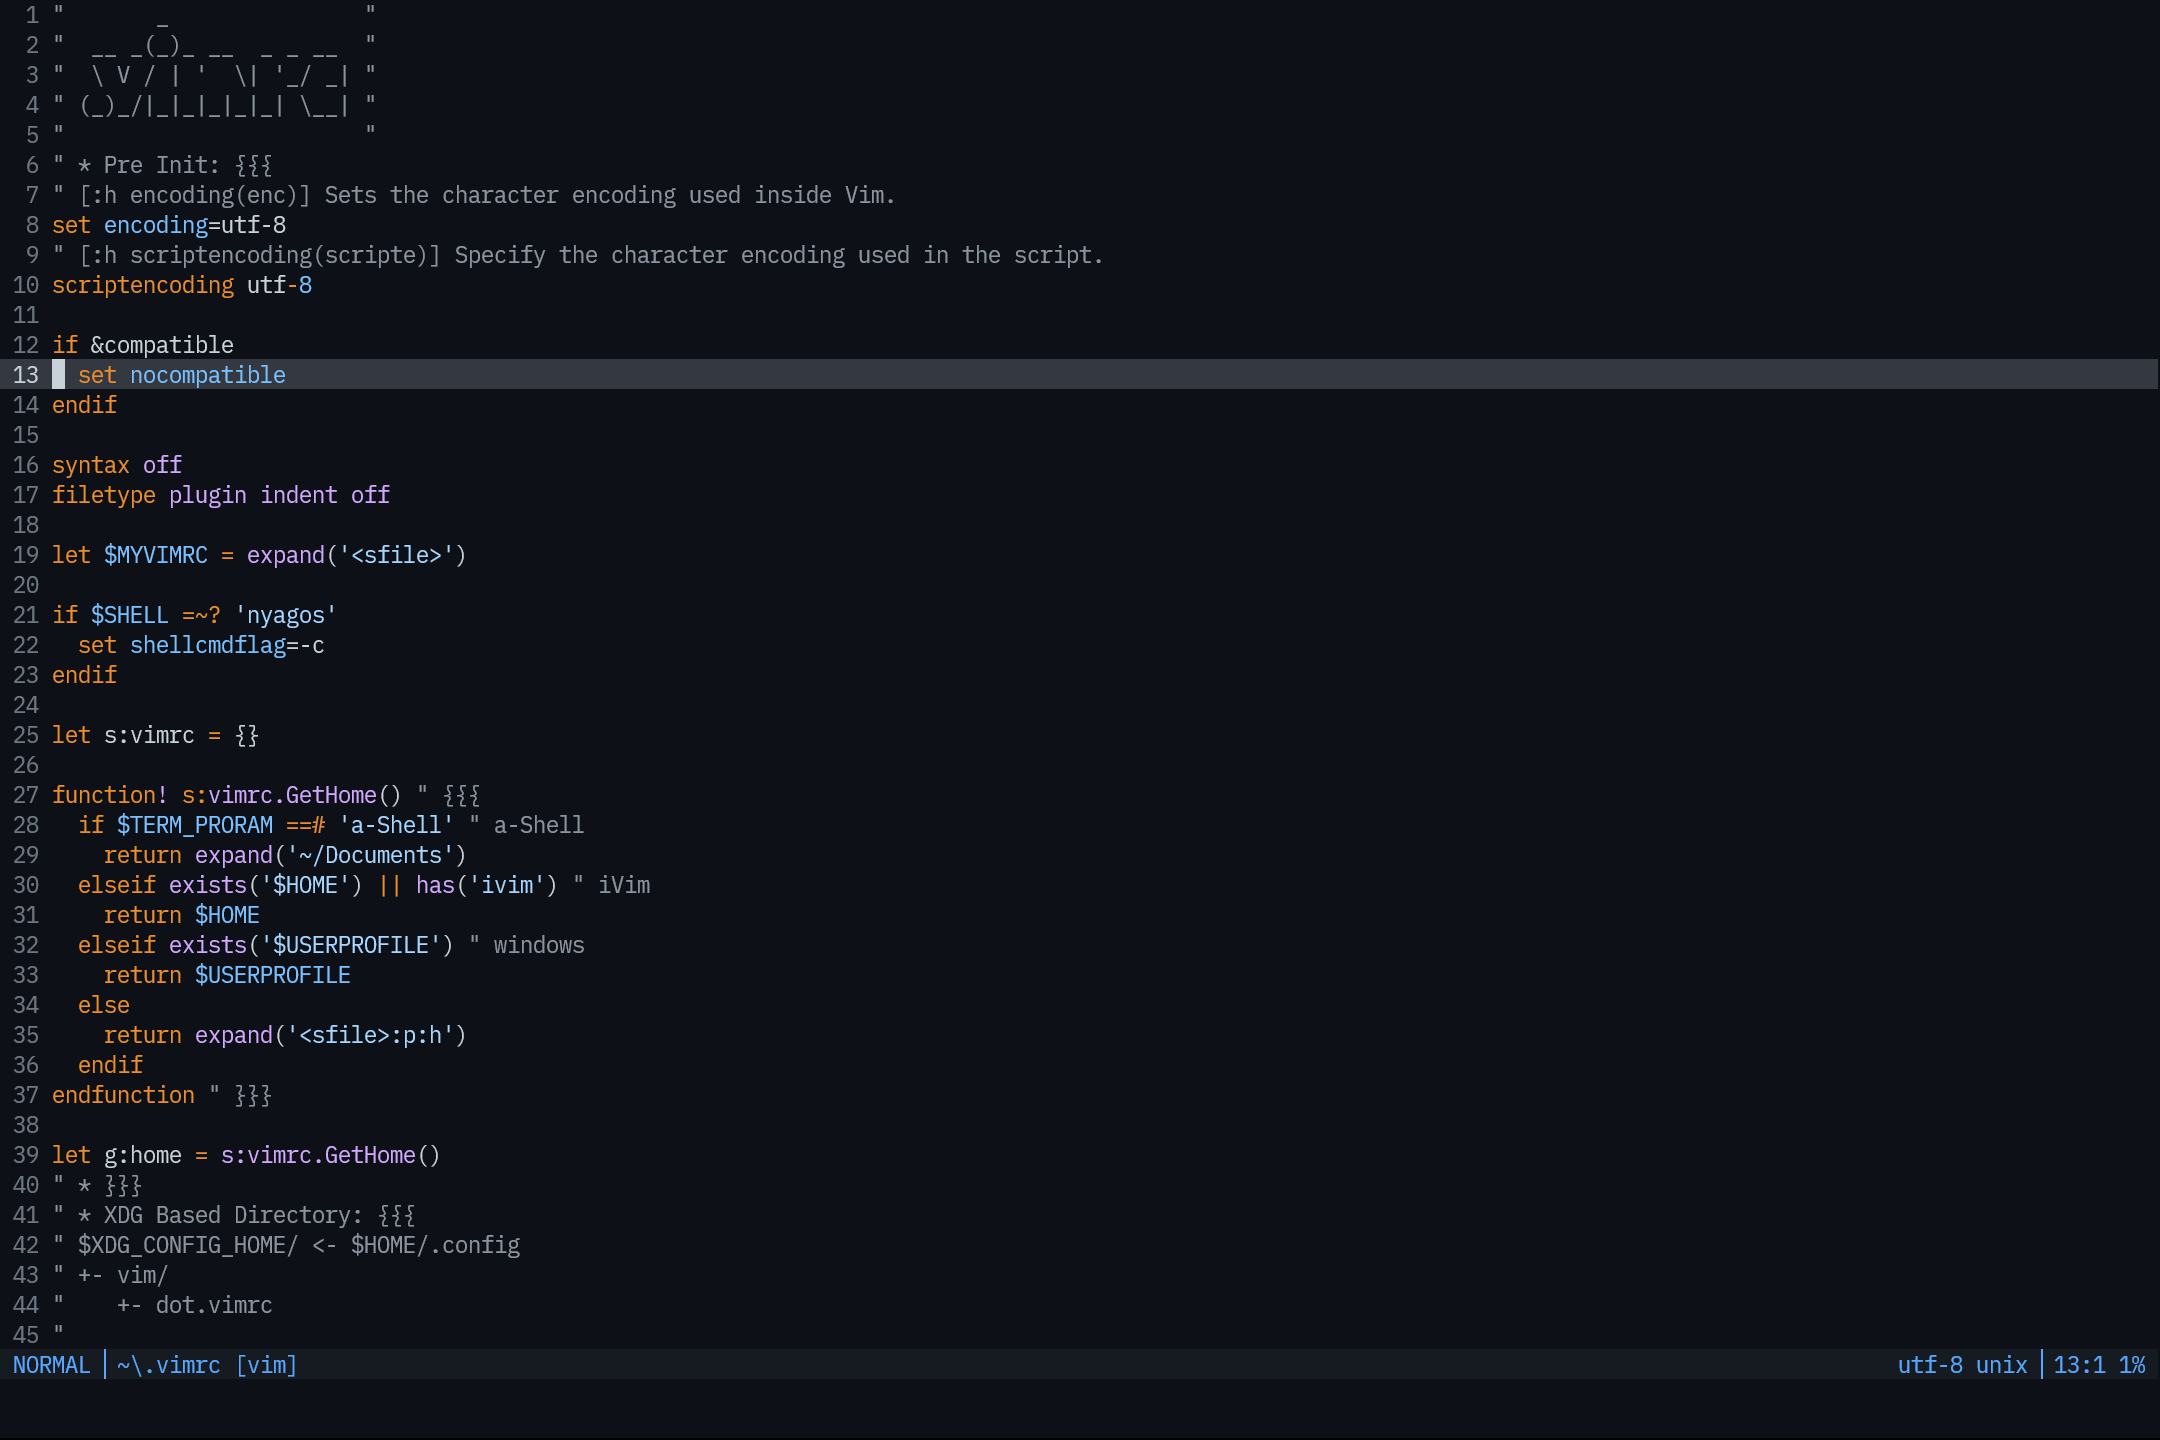Click 'endif' on line 14
Screen dimensions: 2160x1440
tap(84, 405)
